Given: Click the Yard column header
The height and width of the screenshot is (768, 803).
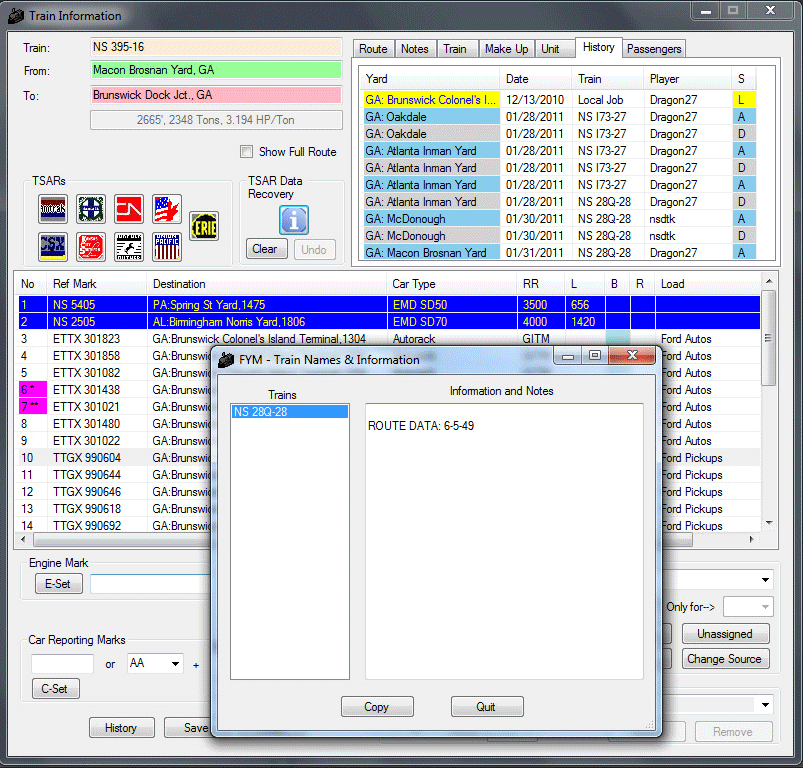Looking at the screenshot, I should [431, 79].
